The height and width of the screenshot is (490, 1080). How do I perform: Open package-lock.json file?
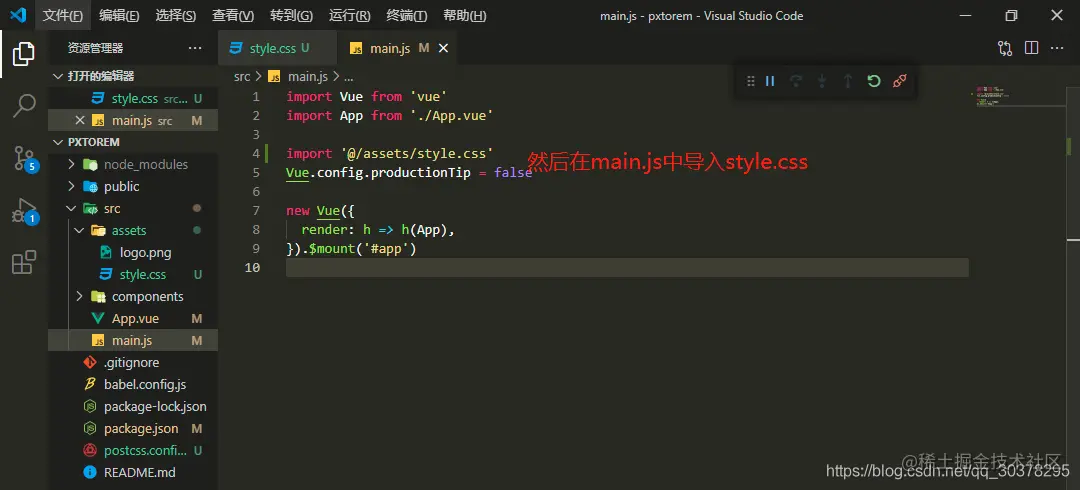coord(133,407)
